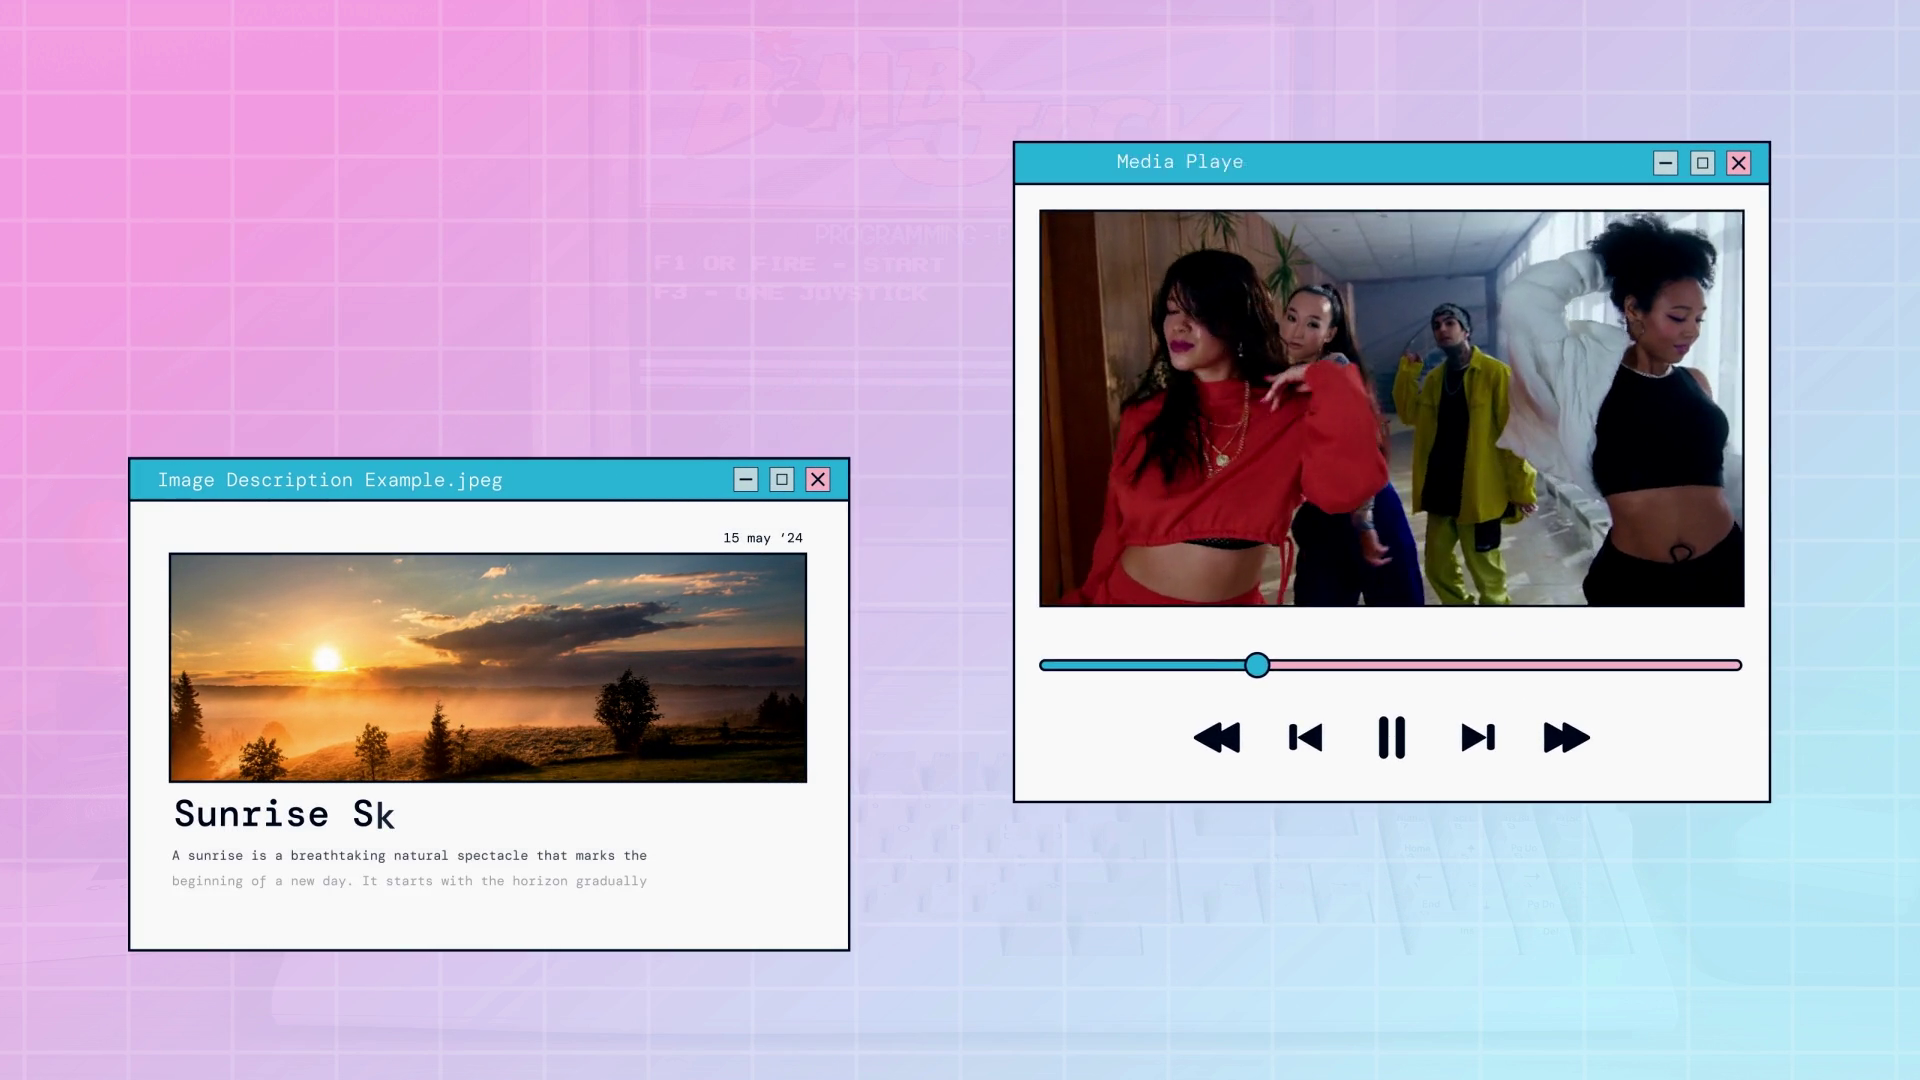Minimize the Media Player window
This screenshot has height=1080, width=1920.
point(1665,163)
